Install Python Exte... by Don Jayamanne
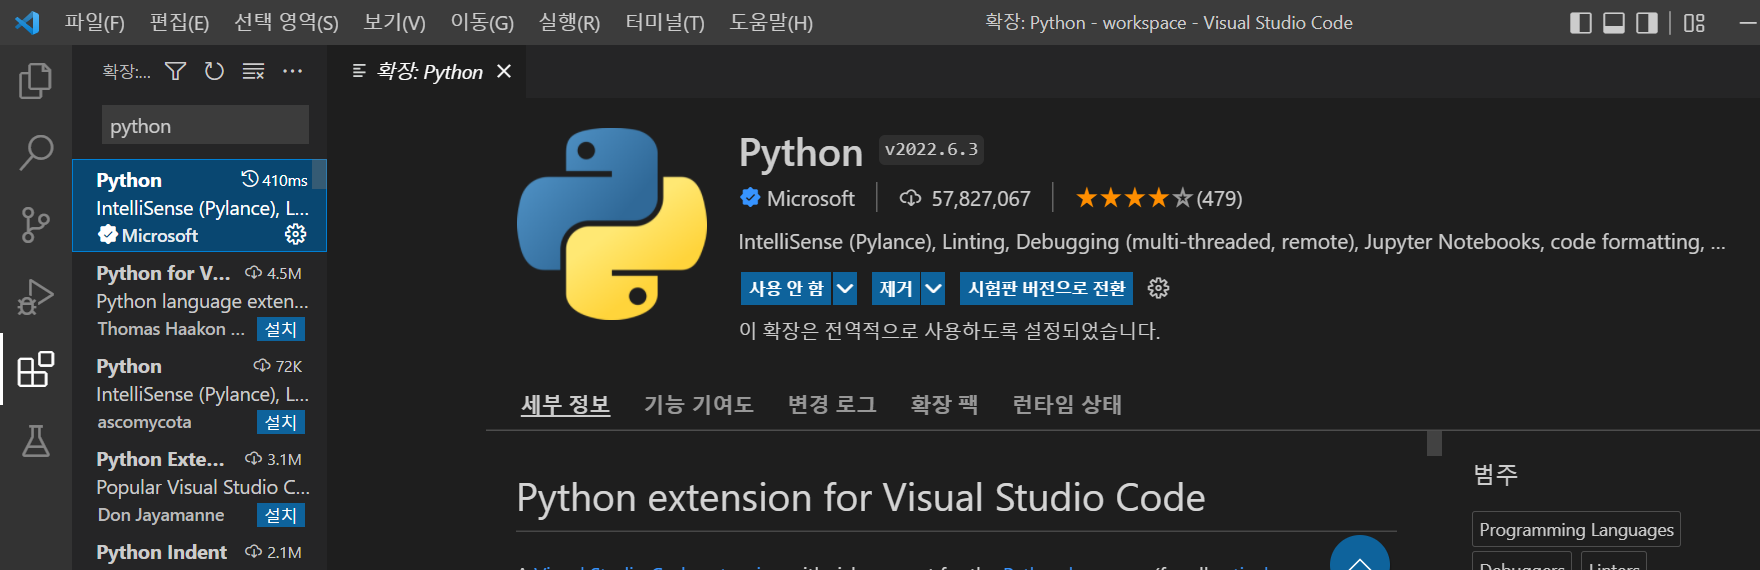This screenshot has height=570, width=1760. click(x=280, y=515)
